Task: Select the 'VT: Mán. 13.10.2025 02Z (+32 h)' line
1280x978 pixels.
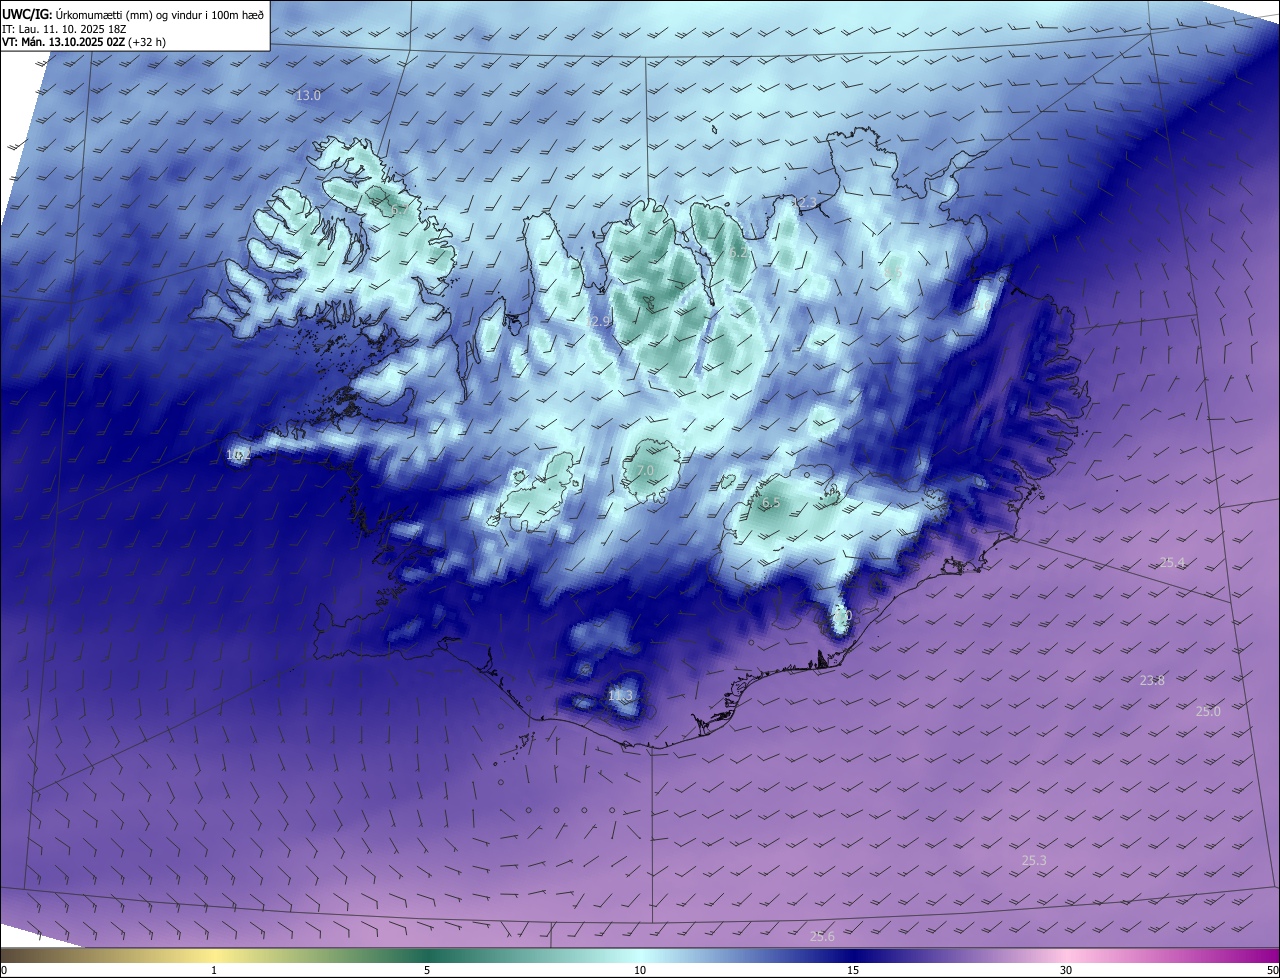Action: (x=84, y=42)
